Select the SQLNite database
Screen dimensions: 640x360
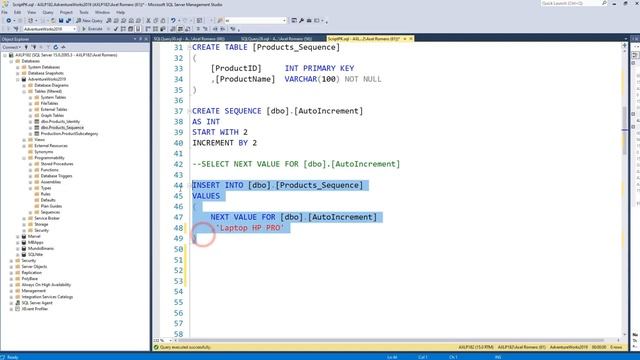(36, 255)
